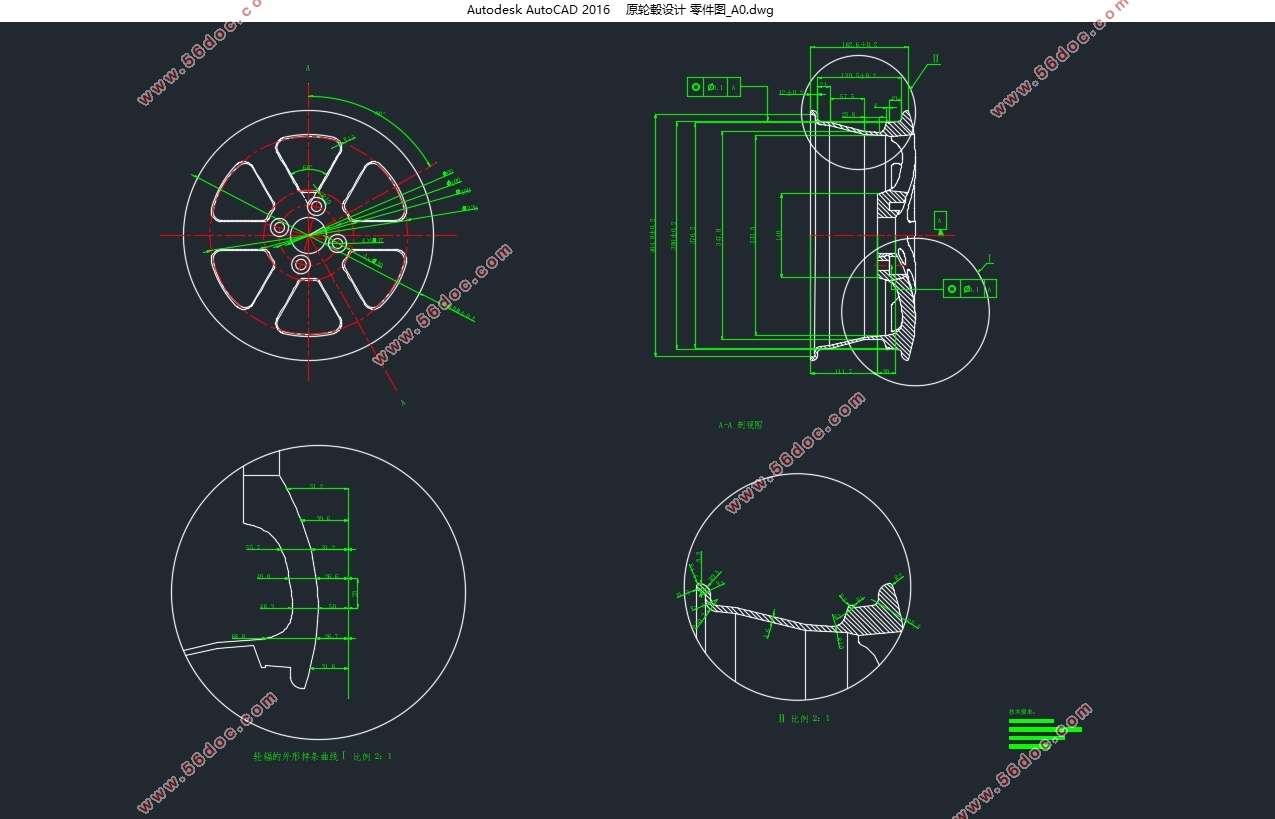Click the "51.2" dimension in spoke detail
Screen dimensions: 1275x819
pos(316,487)
